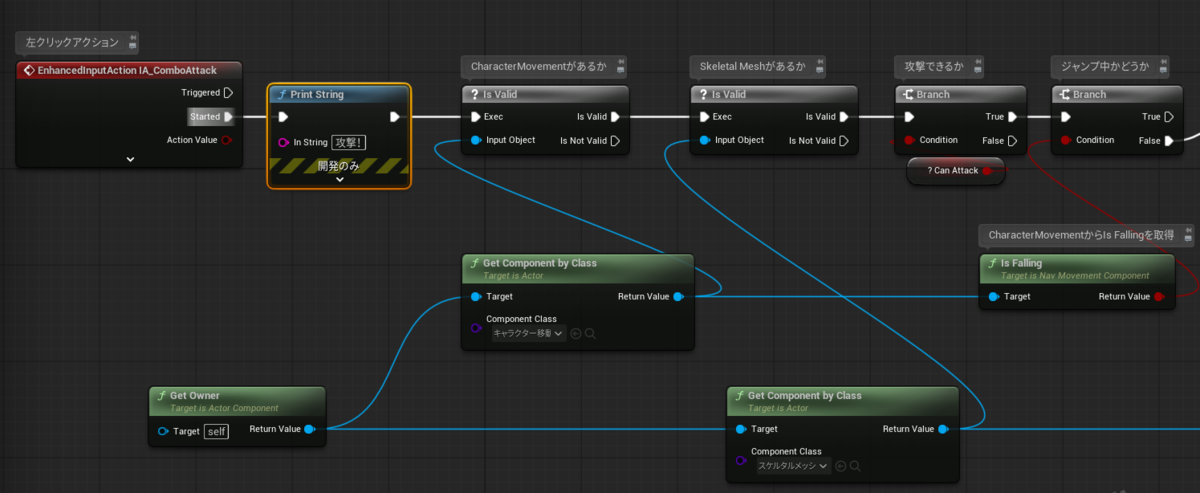This screenshot has width=1200, height=493.
Task: Expand the Print String advanced options
Action: (339, 179)
